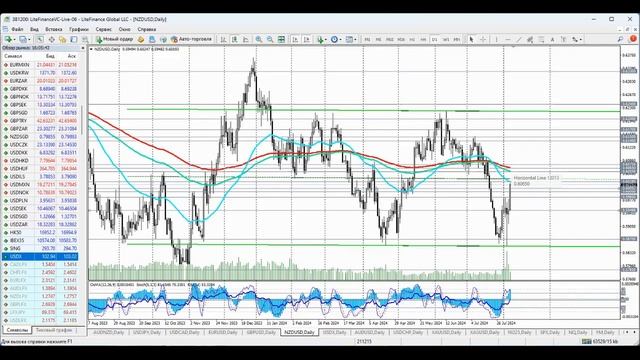
Task: Toggle the Авто-торговля button
Action: coord(191,39)
